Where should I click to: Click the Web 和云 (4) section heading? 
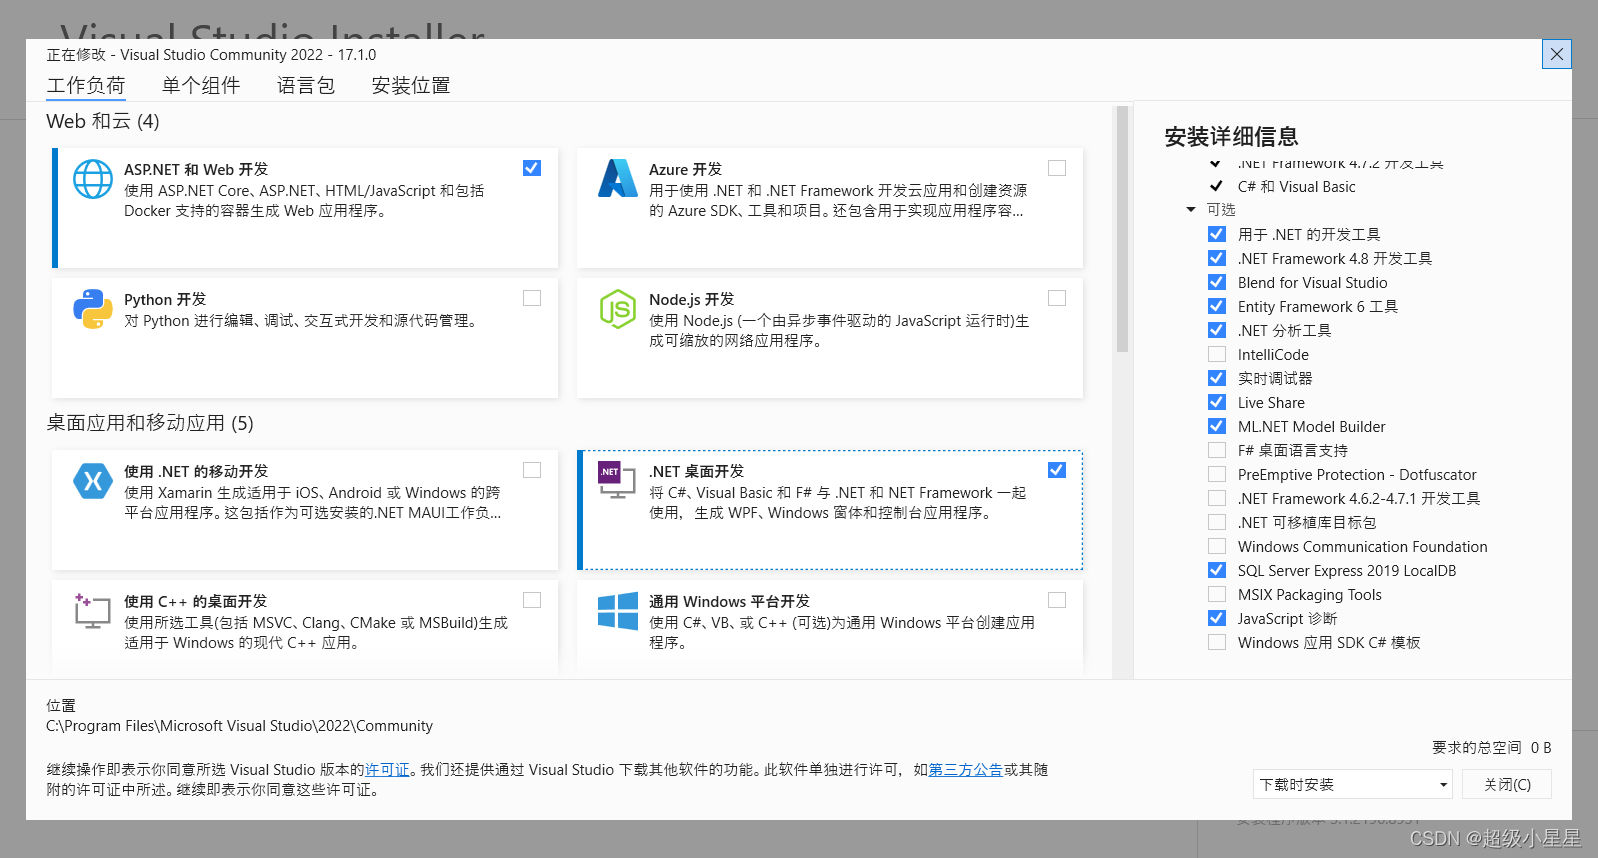click(x=103, y=121)
